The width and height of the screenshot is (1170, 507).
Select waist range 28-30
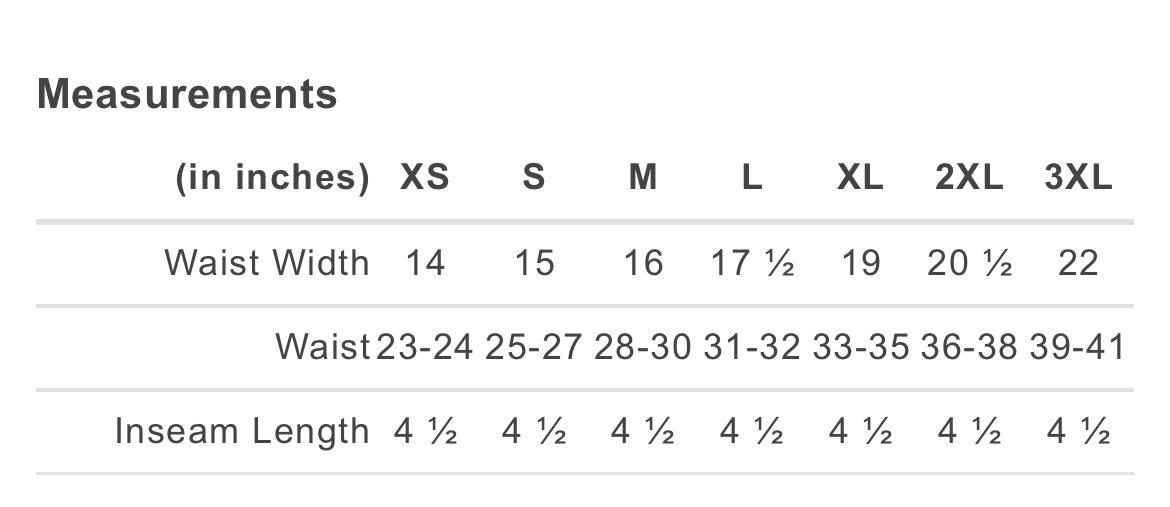pyautogui.click(x=643, y=347)
